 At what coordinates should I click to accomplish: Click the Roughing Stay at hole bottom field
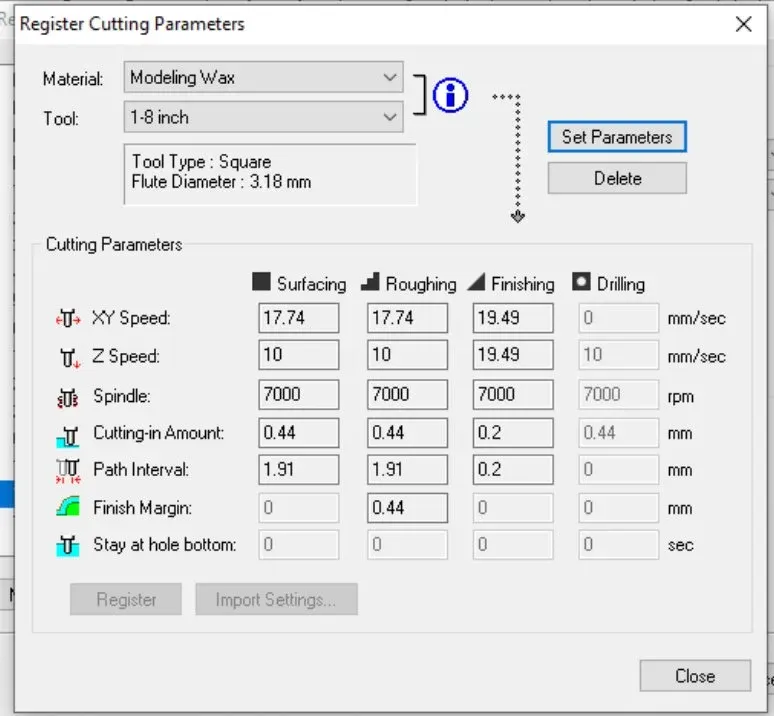pyautogui.click(x=407, y=544)
